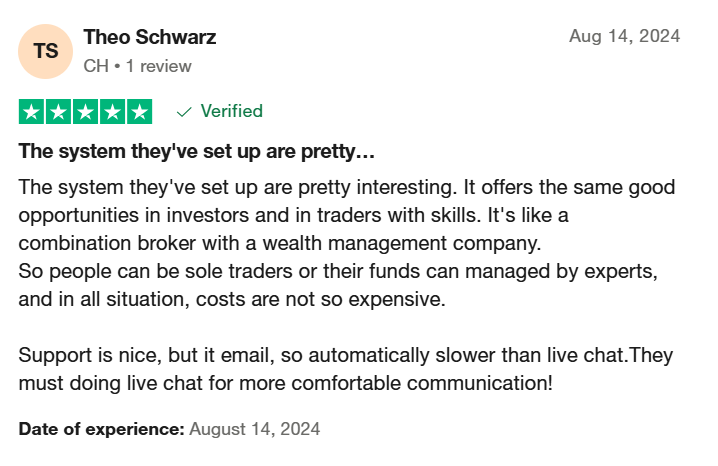Click the Verified label text

(232, 111)
